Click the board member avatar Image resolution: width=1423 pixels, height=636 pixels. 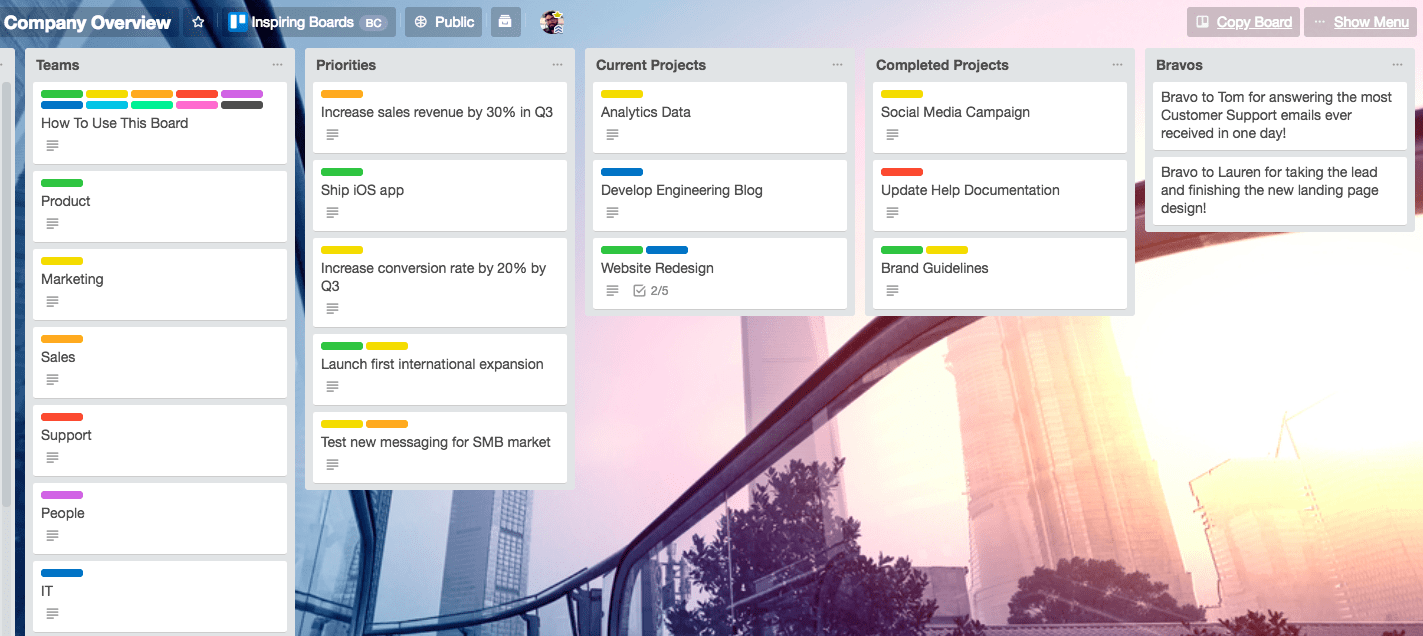click(x=552, y=22)
